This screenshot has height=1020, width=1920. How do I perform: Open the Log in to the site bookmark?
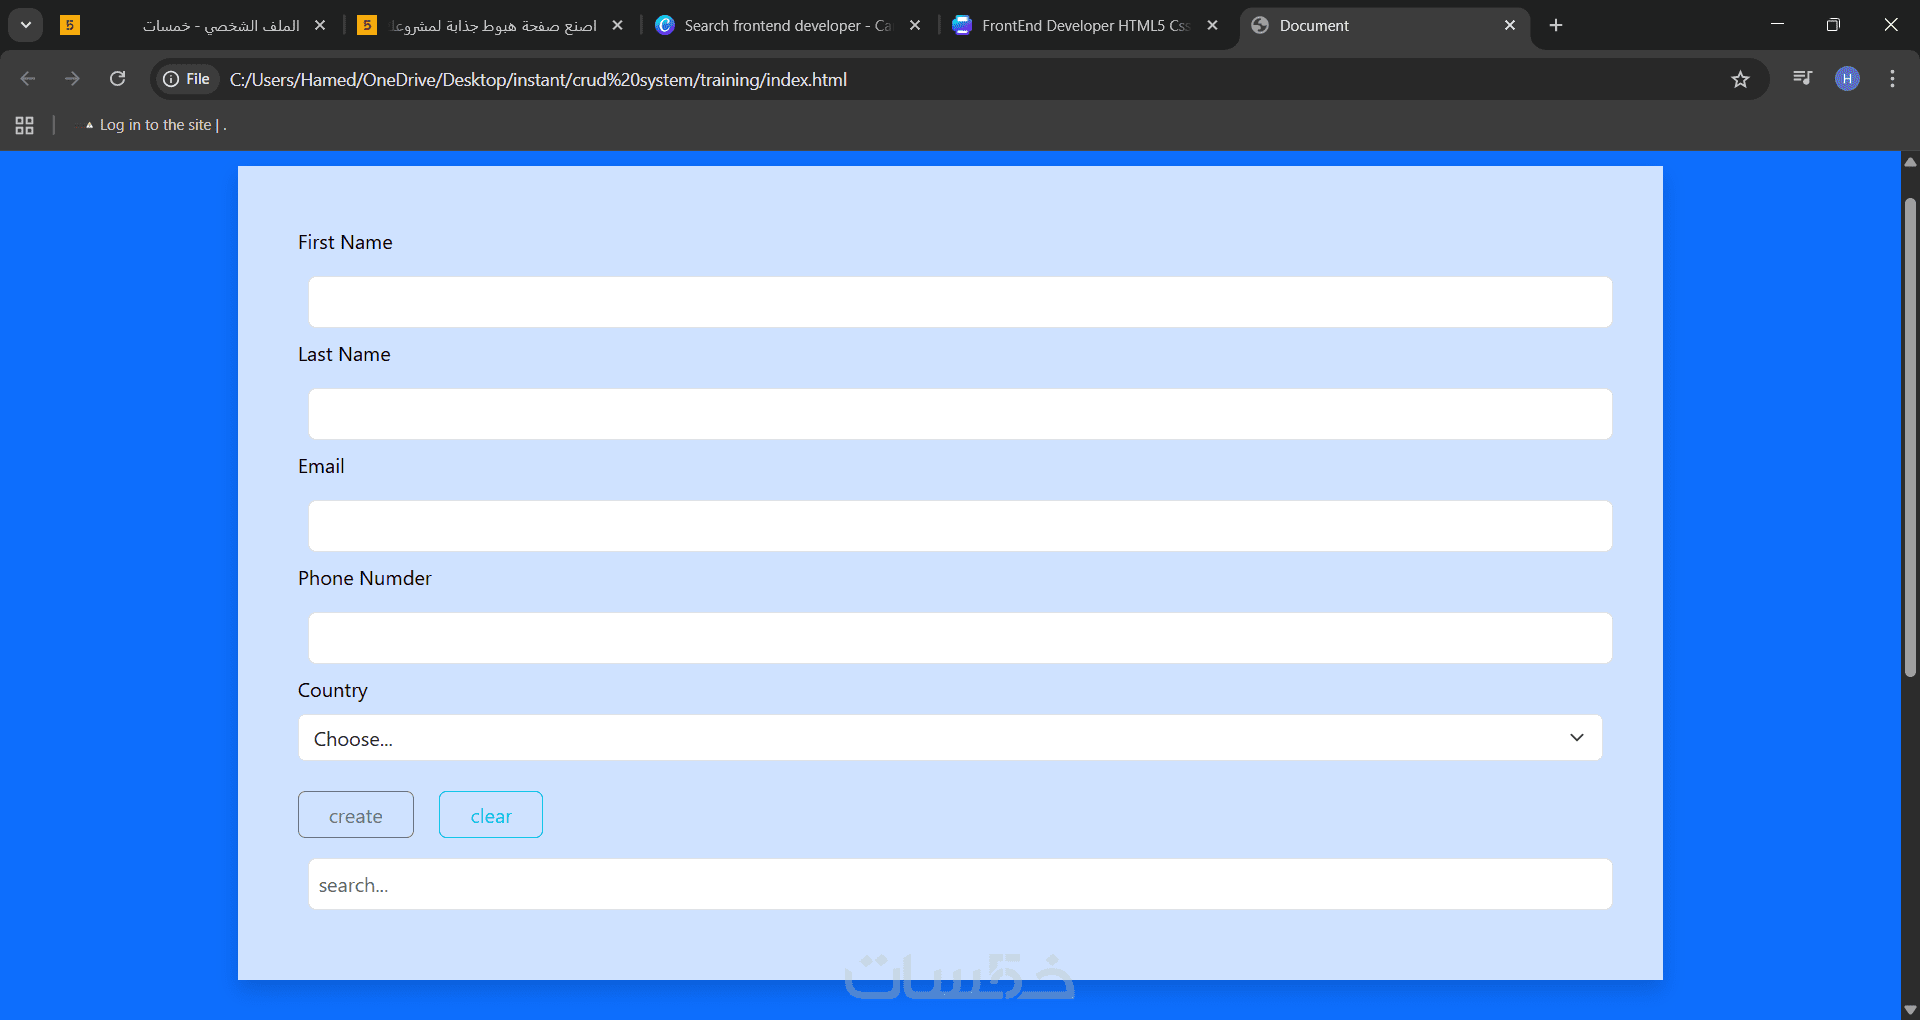[x=156, y=125]
